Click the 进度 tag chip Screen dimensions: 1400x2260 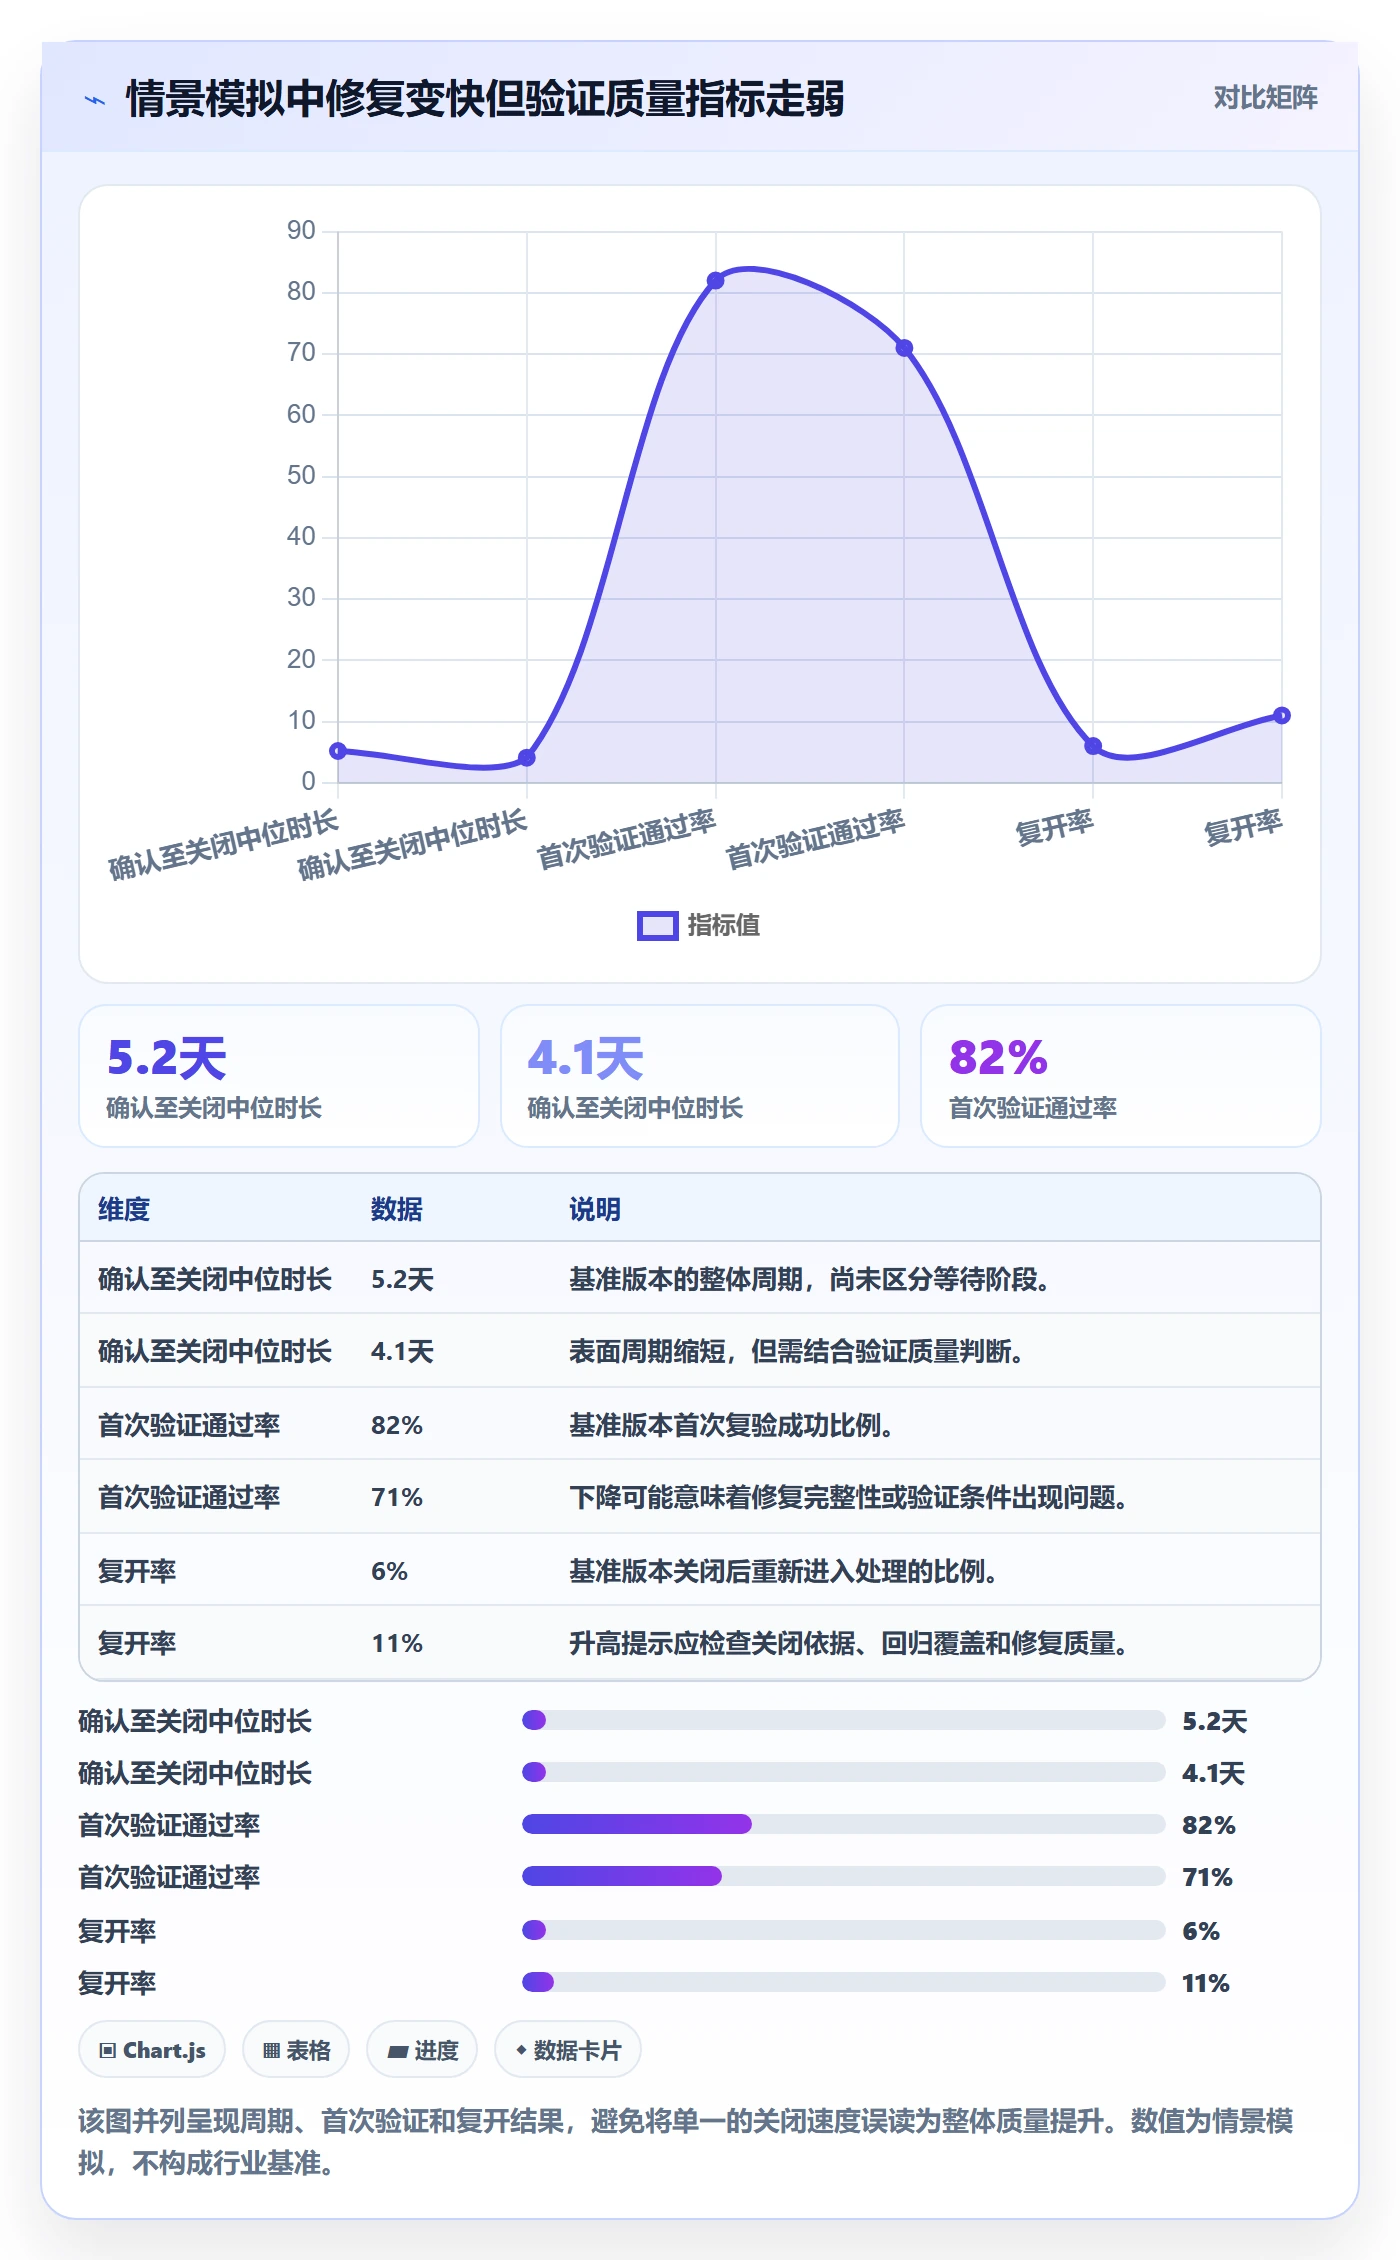(422, 2050)
